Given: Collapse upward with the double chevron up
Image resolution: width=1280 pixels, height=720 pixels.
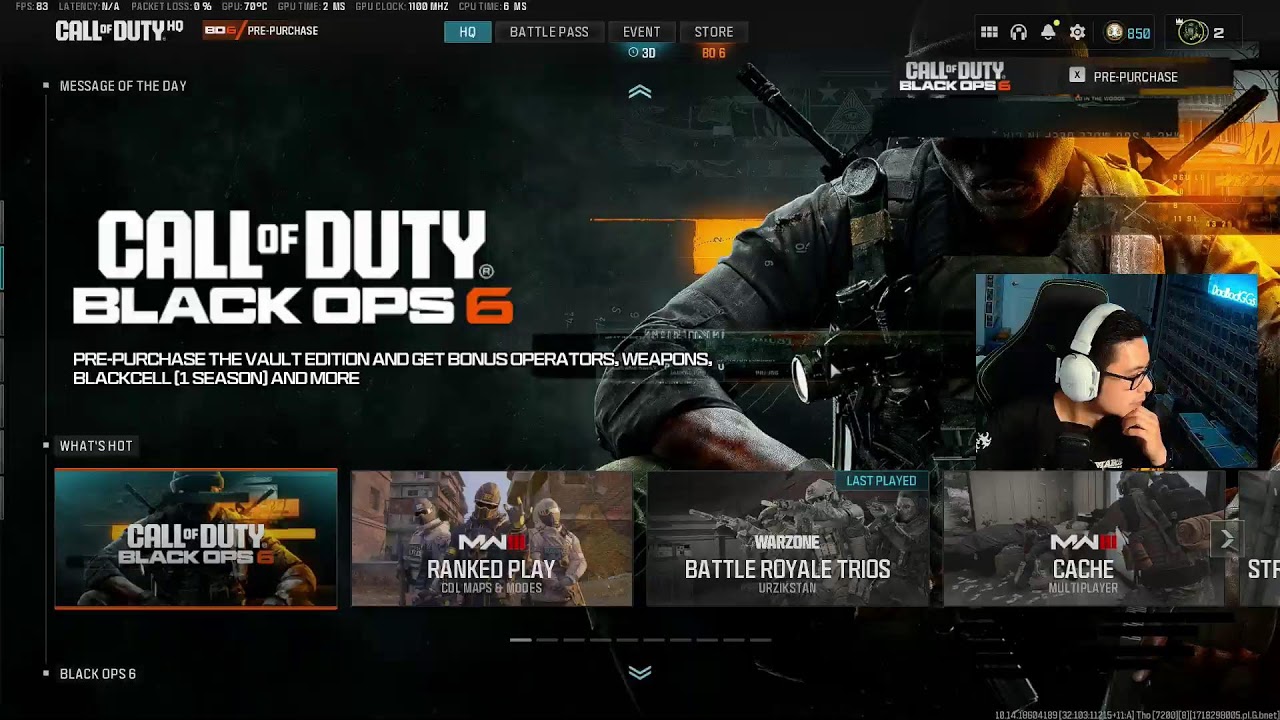Looking at the screenshot, I should pos(640,92).
